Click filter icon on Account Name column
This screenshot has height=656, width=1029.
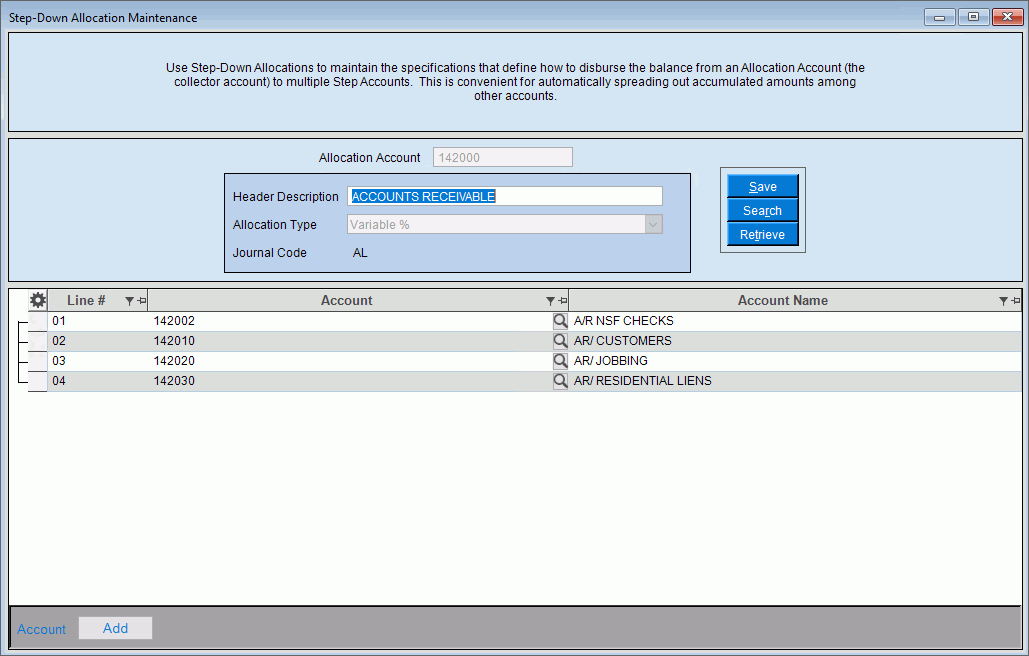[1004, 301]
